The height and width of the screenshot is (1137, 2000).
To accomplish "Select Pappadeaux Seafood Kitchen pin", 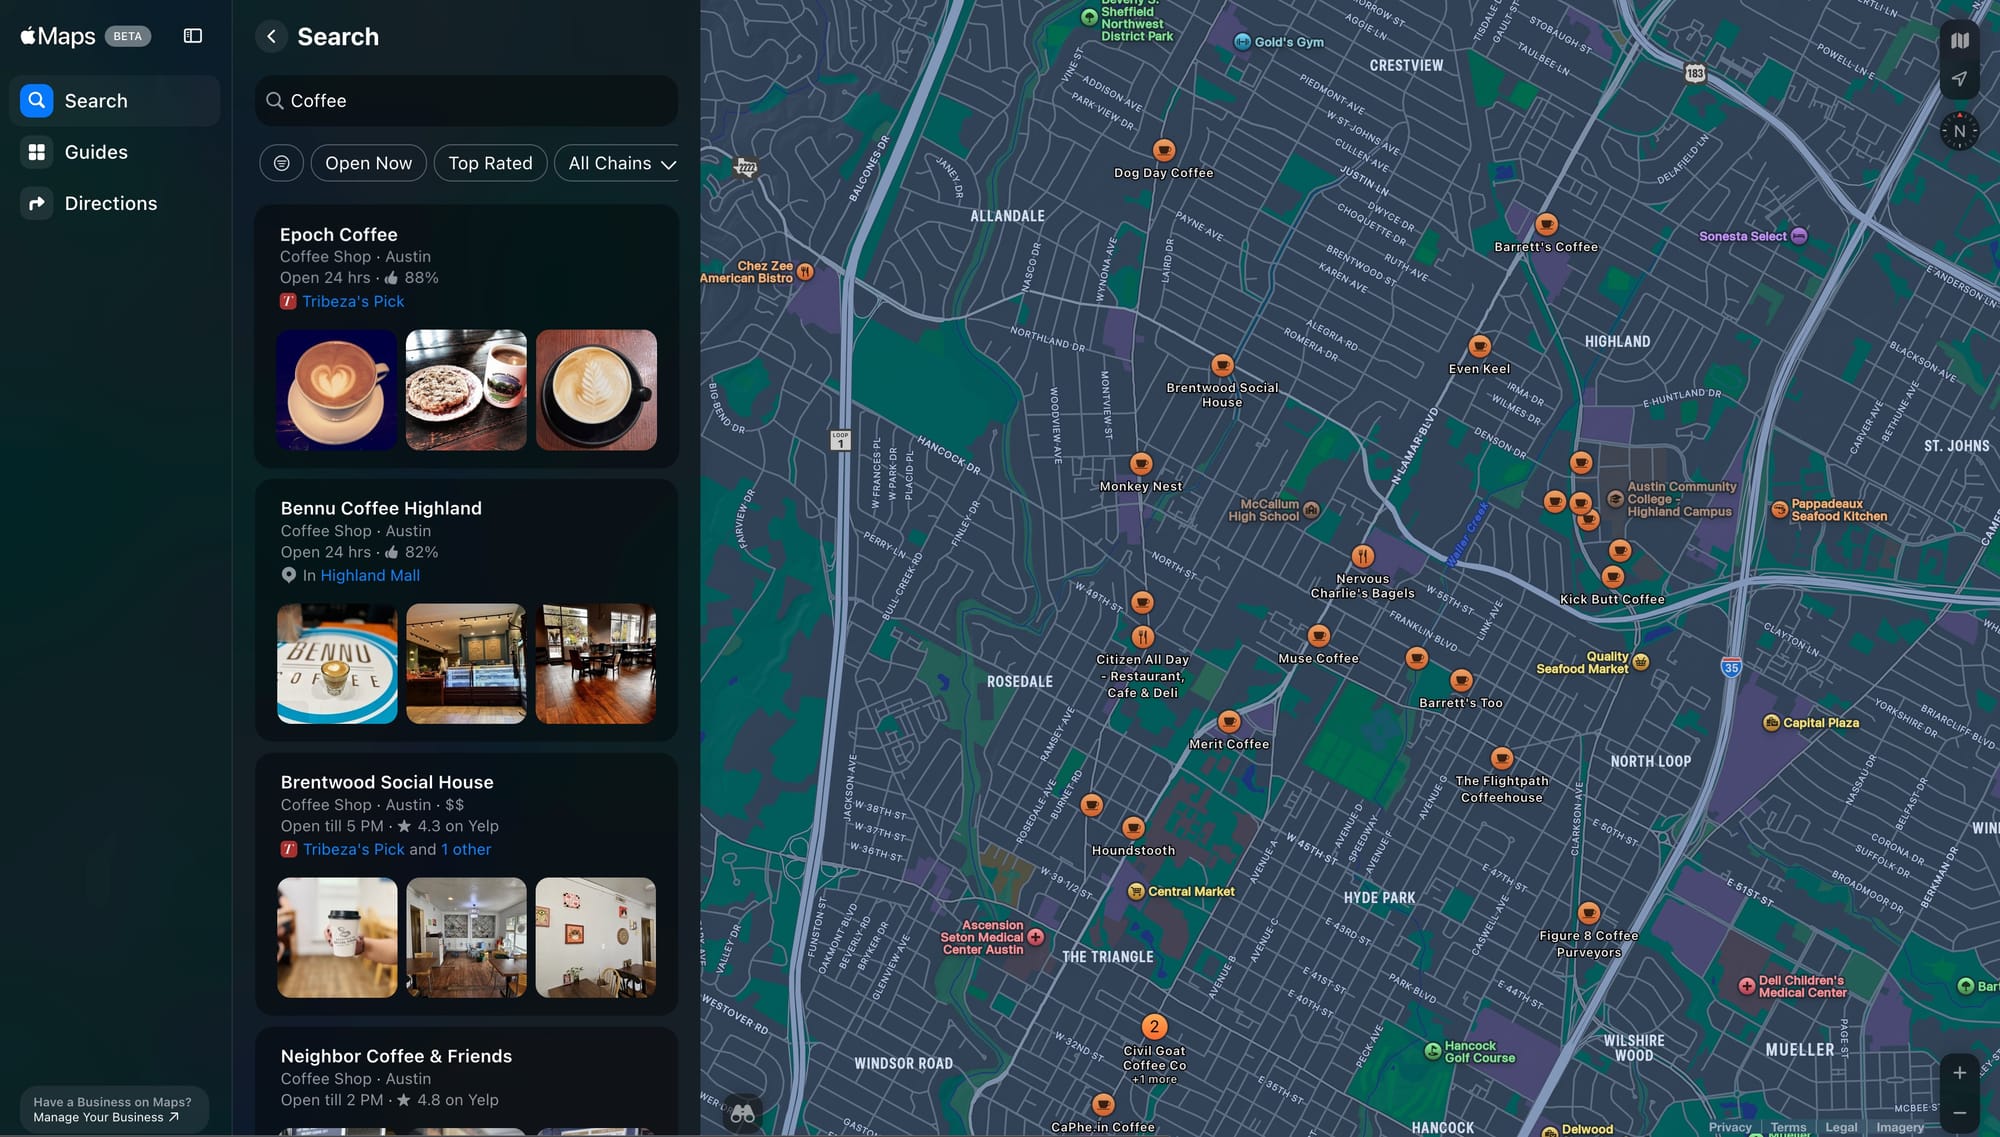I will click(1779, 510).
